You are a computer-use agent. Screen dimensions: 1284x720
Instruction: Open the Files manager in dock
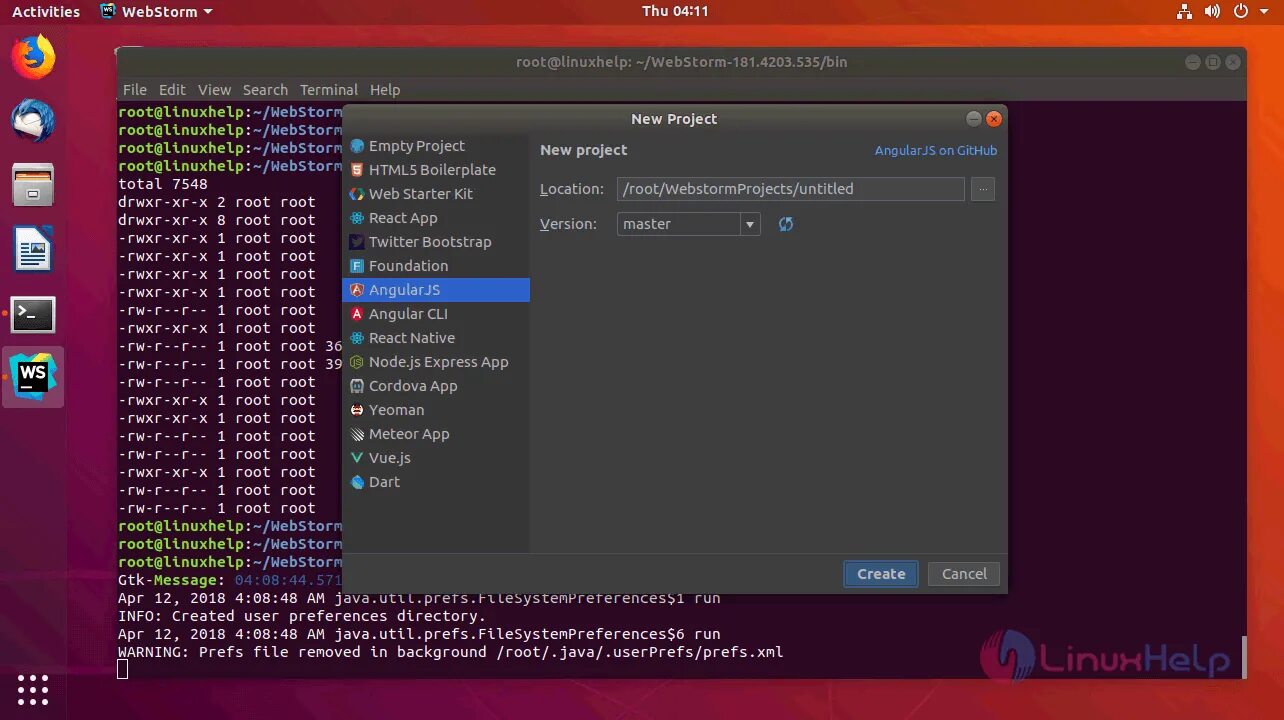click(x=33, y=185)
